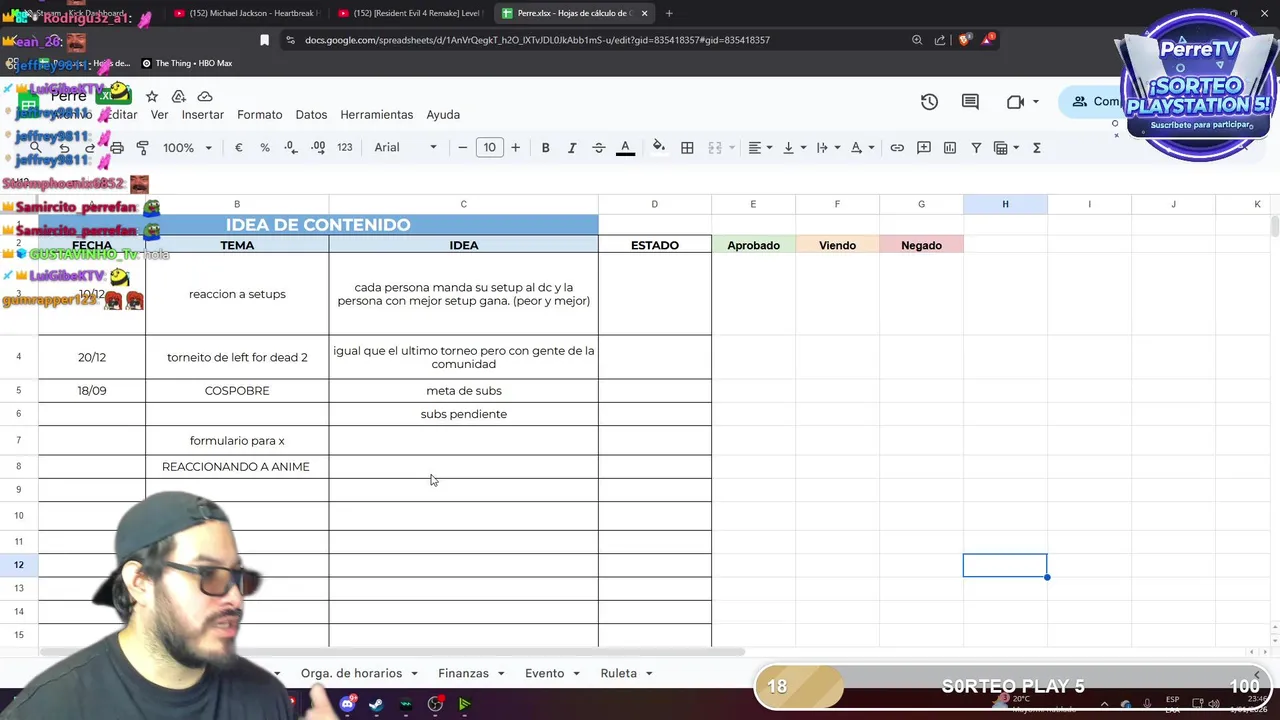Open Steam from the taskbar
1280x720 pixels.
pos(376,704)
